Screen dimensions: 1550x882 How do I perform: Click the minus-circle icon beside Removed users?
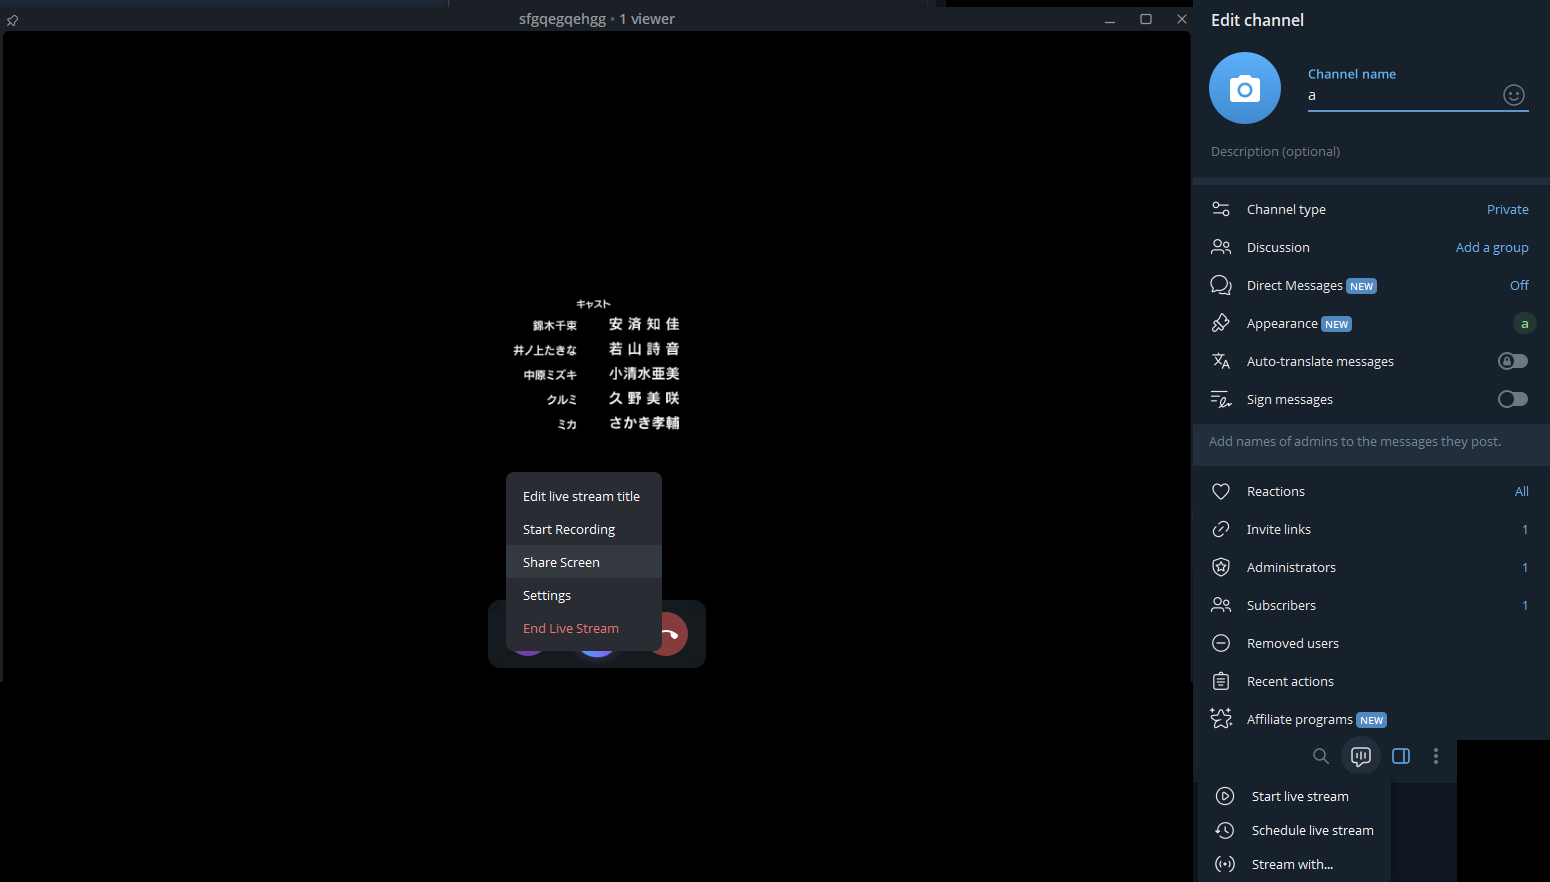tap(1221, 643)
